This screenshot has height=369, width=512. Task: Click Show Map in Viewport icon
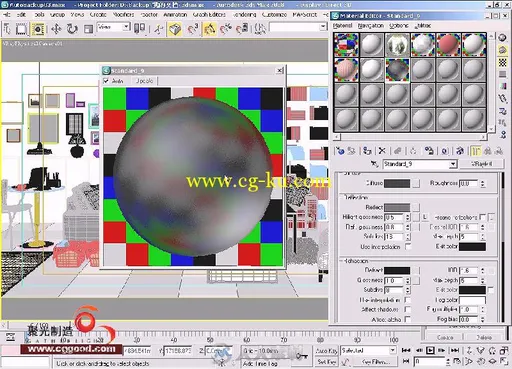[x=460, y=151]
